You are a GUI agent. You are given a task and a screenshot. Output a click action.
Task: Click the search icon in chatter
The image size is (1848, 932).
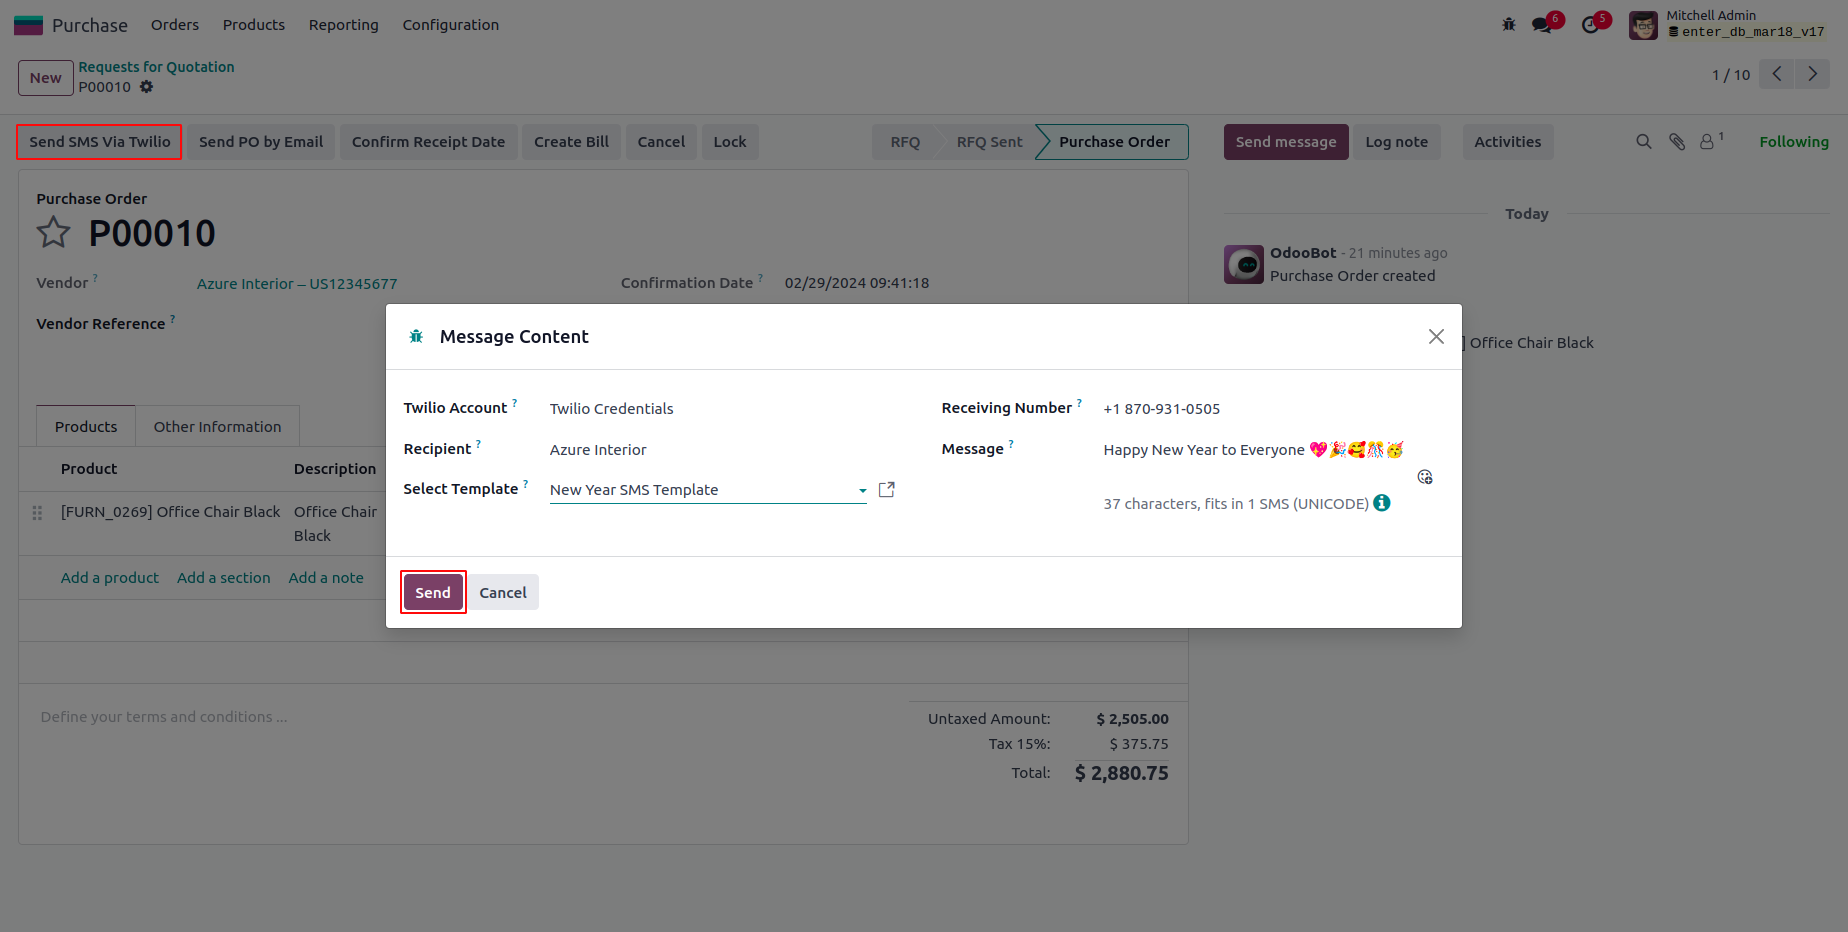(1643, 142)
